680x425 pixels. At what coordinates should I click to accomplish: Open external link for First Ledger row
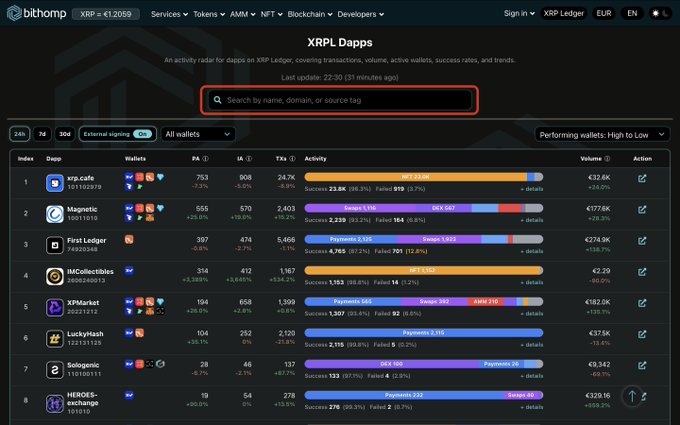pos(642,241)
